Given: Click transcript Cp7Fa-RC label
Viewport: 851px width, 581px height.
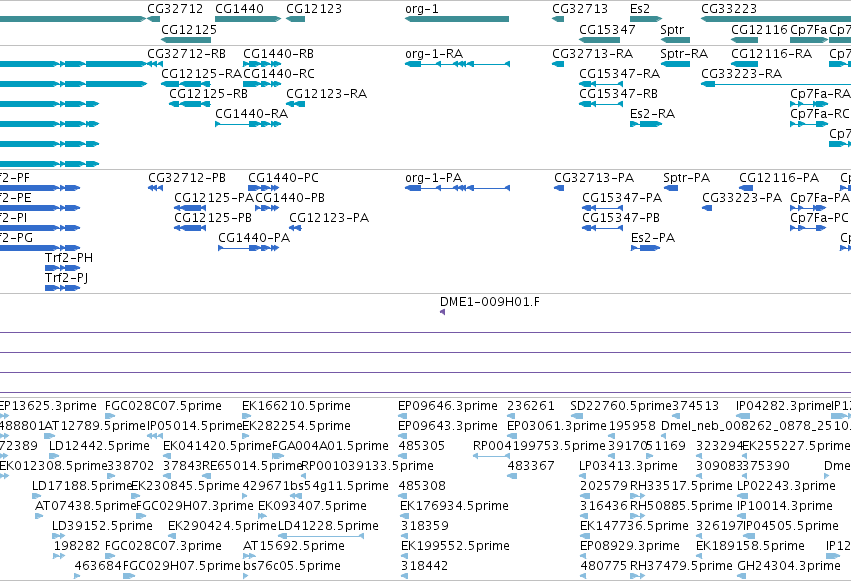Looking at the screenshot, I should tap(820, 114).
